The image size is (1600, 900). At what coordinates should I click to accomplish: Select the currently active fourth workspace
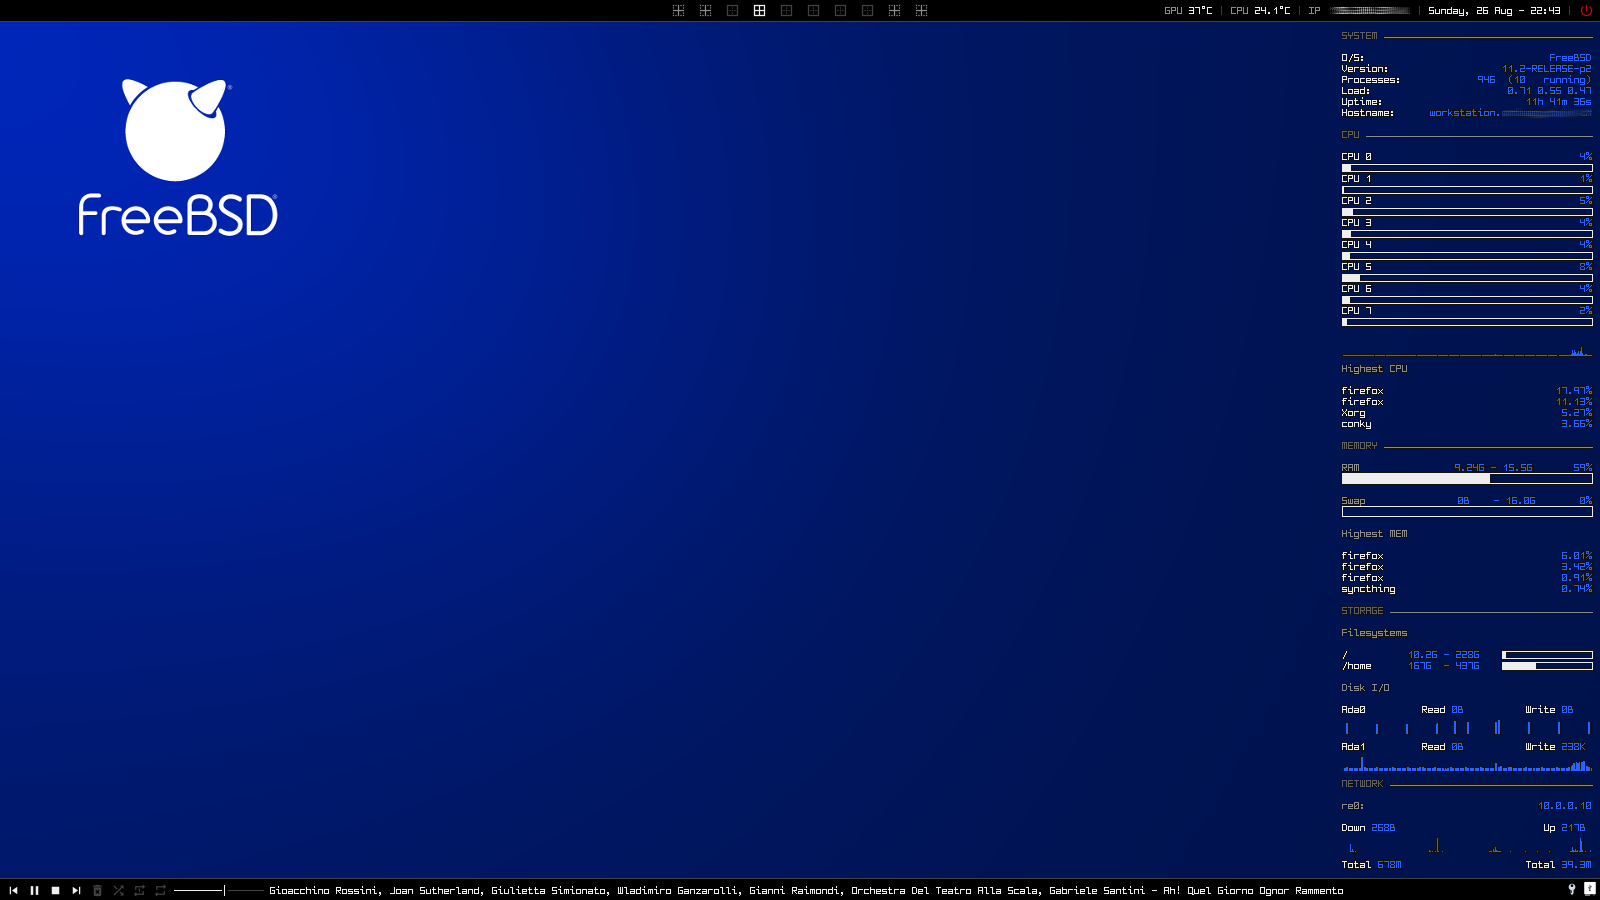(x=759, y=10)
